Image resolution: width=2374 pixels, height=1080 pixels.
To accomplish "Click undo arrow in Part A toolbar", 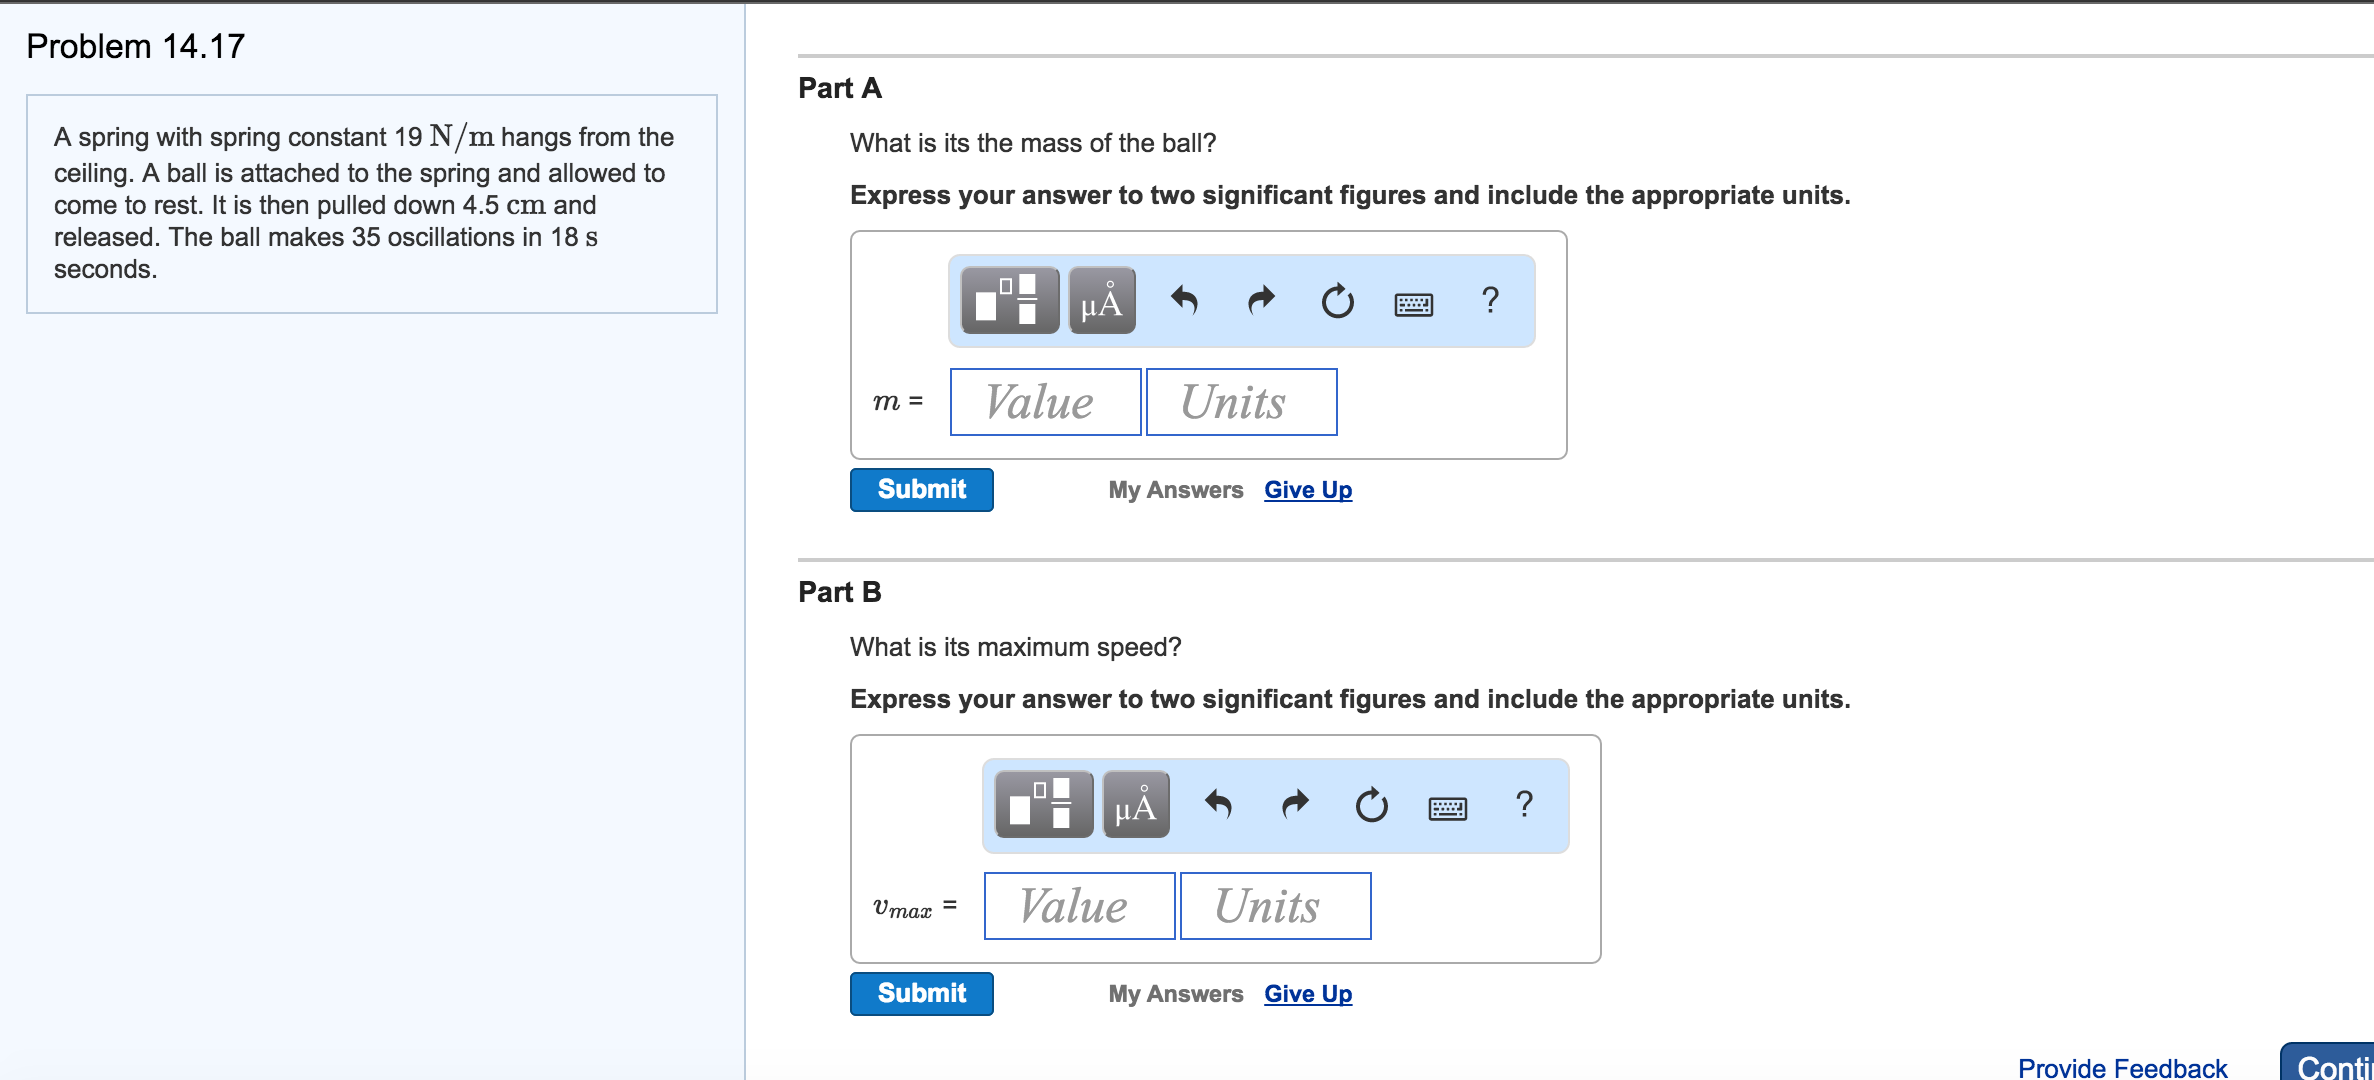I will [1184, 300].
